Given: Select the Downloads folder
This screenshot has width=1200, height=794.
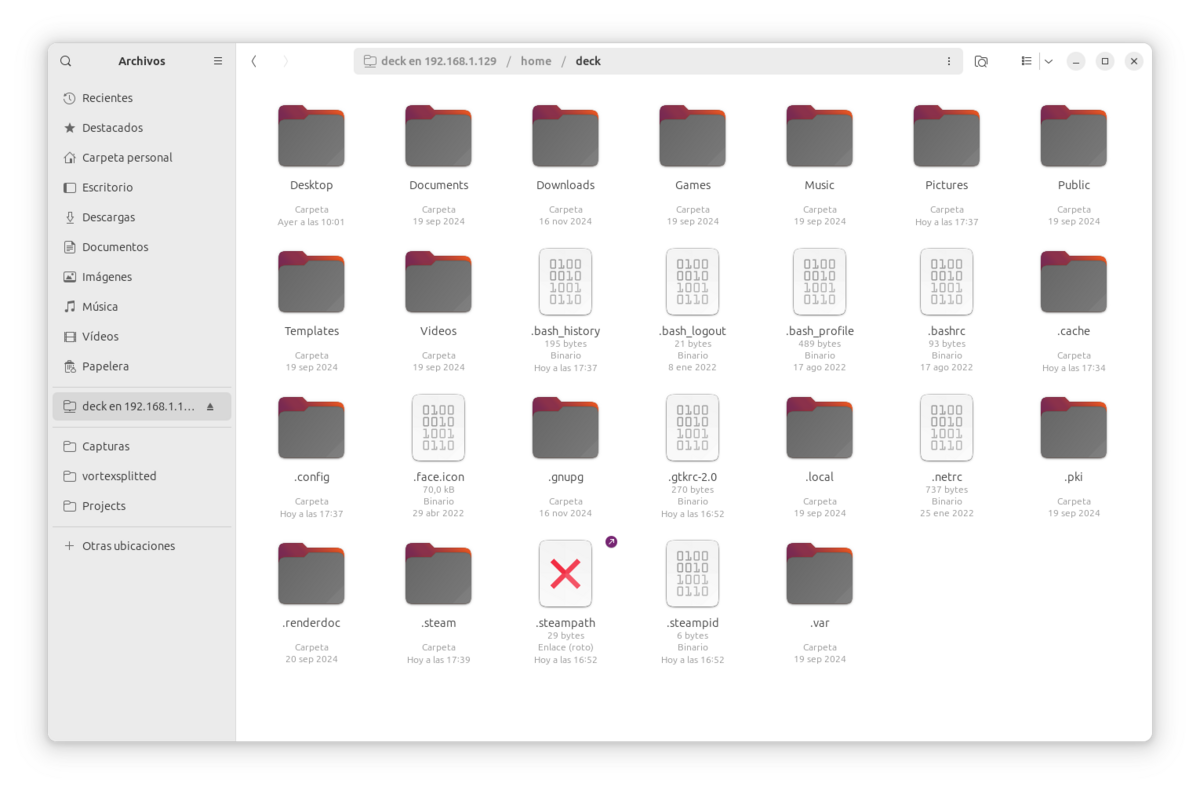Looking at the screenshot, I should pyautogui.click(x=565, y=136).
